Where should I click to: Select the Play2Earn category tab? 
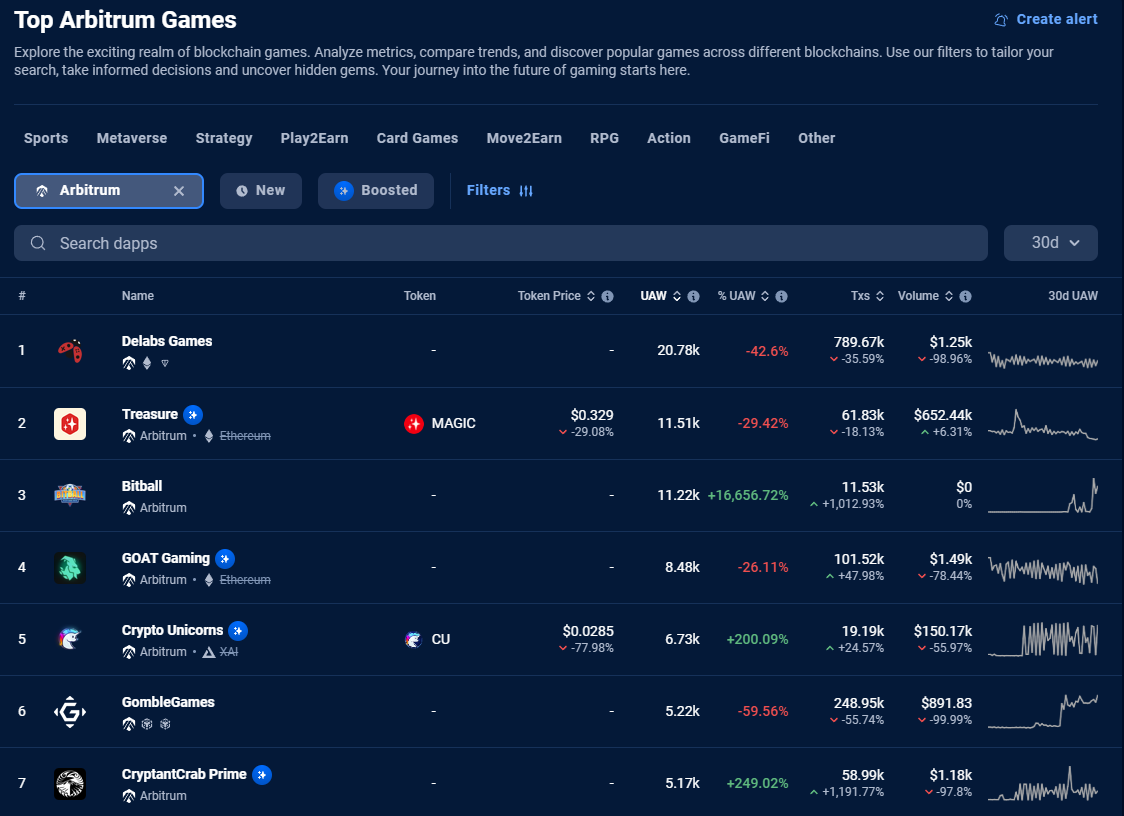314,138
